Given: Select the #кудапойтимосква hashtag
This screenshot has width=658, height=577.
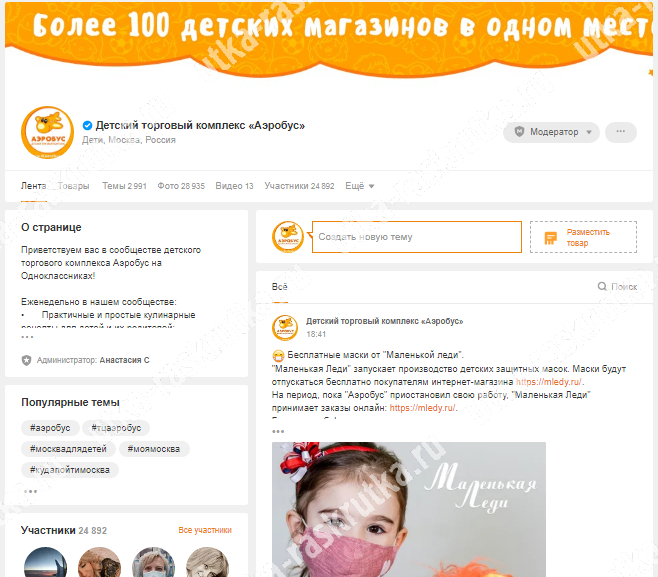Looking at the screenshot, I should point(70,470).
